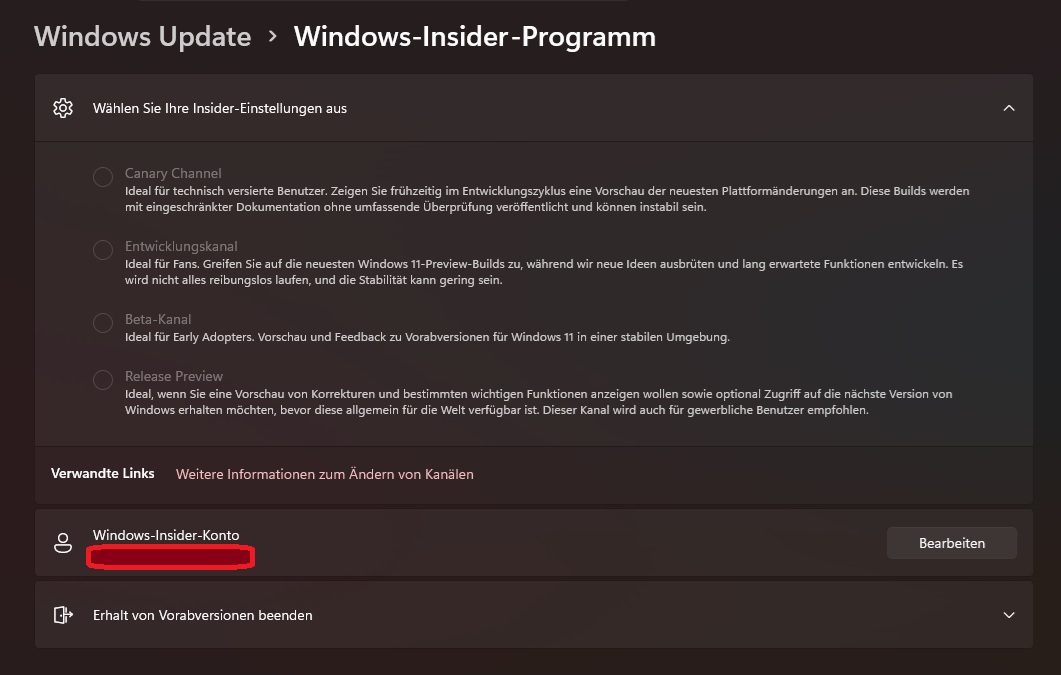
Task: Expand Erhalt von Vorabversionen beenden chevron
Action: [1009, 615]
